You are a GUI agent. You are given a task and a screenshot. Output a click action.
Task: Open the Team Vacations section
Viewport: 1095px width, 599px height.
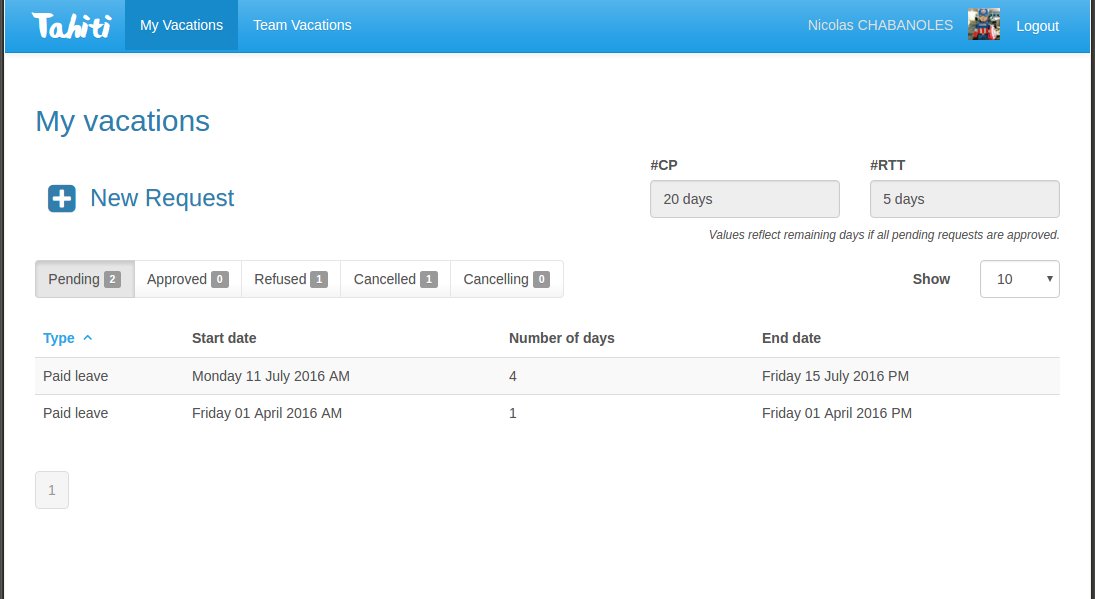click(302, 25)
